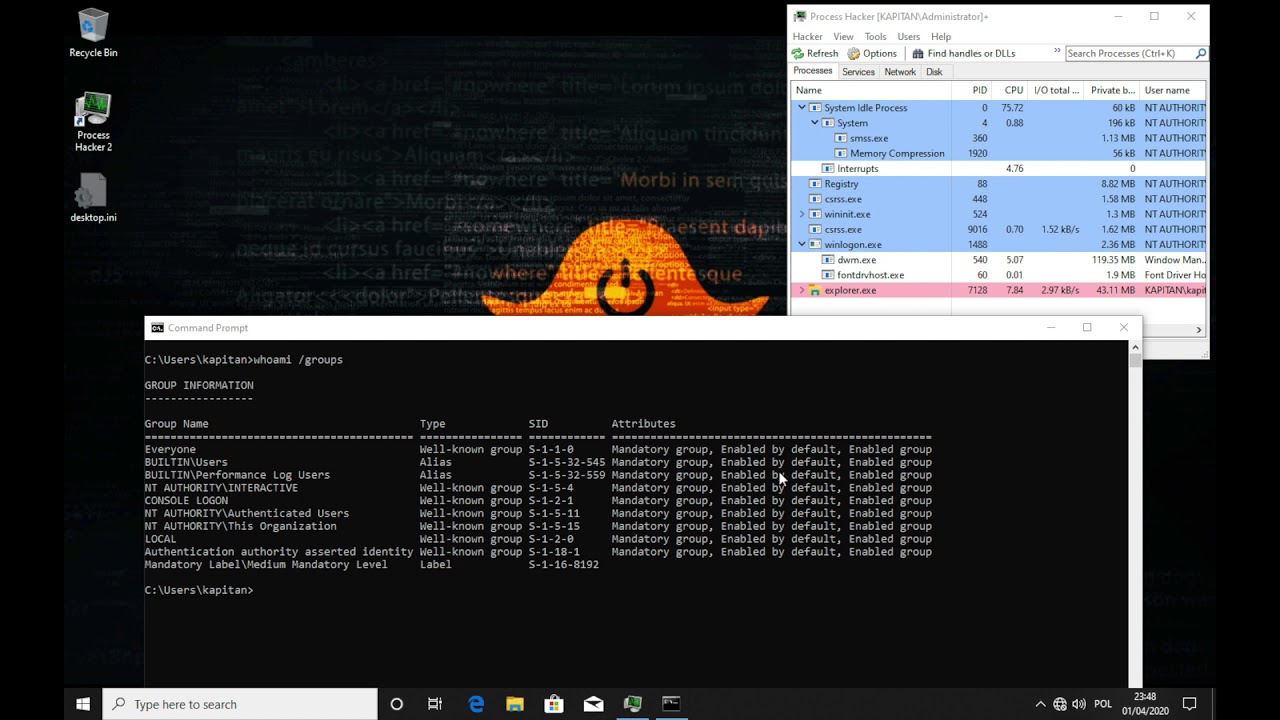Click the Command Prompt title bar icon
Screen dimensions: 1280x720
click(157, 328)
